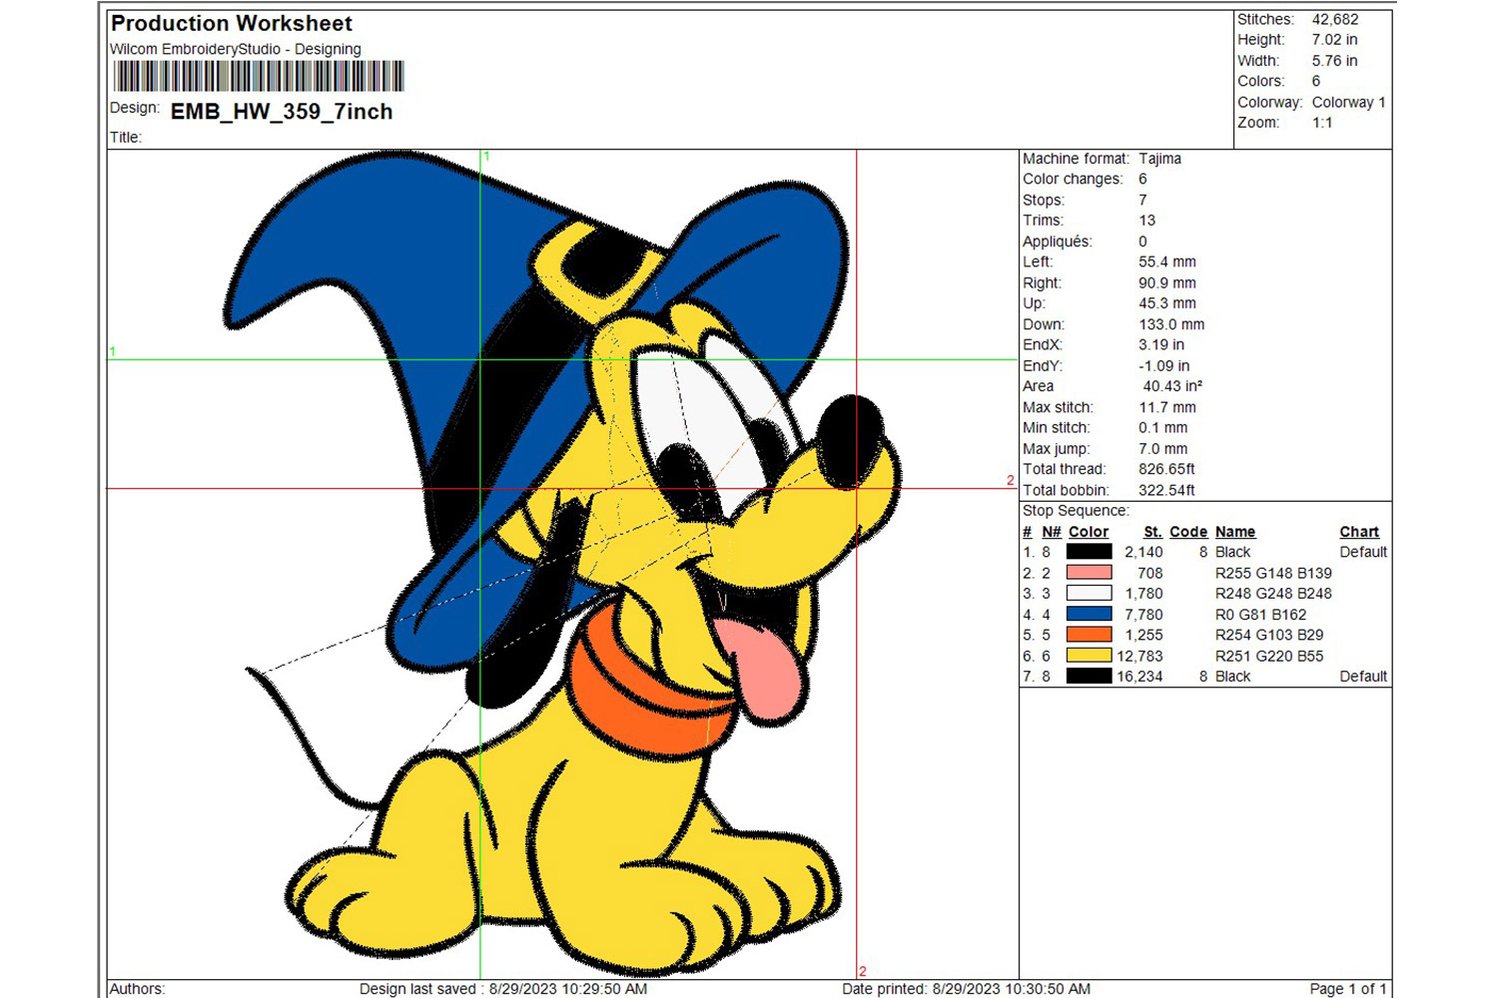1500x998 pixels.
Task: Click the Pluto embroidery design preview
Action: [x=563, y=564]
